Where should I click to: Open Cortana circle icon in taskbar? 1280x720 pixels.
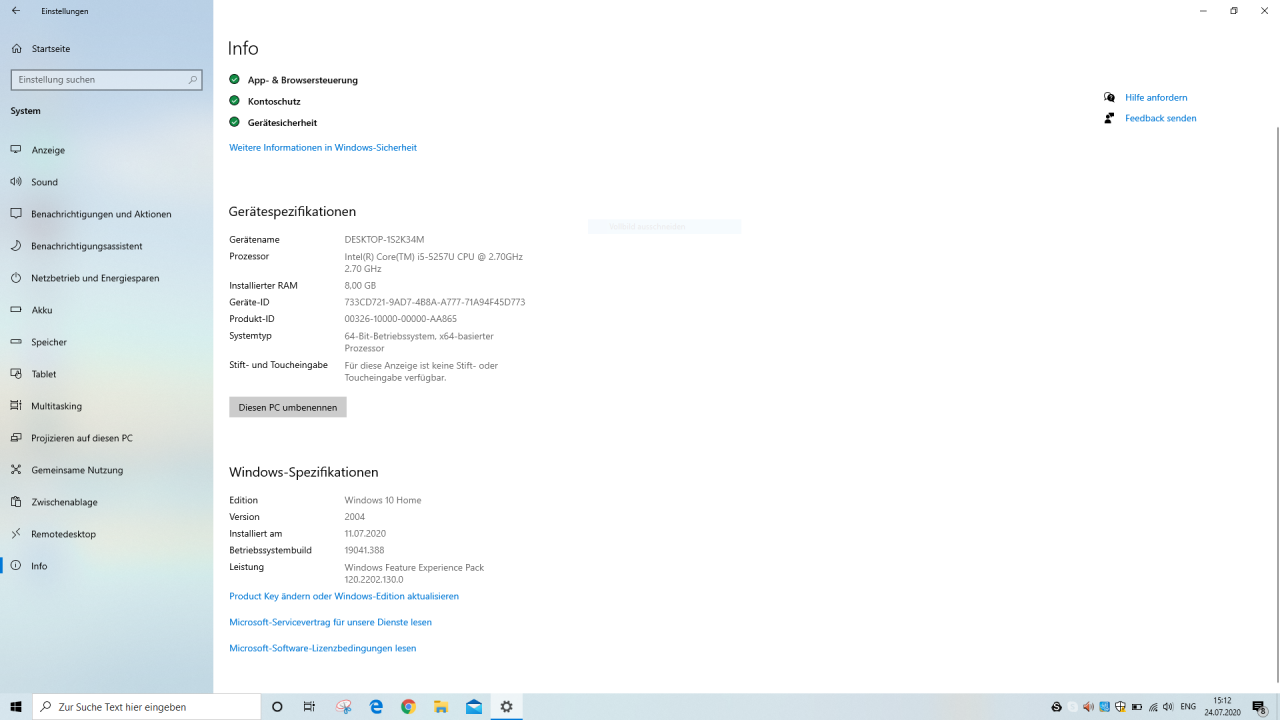(277, 707)
